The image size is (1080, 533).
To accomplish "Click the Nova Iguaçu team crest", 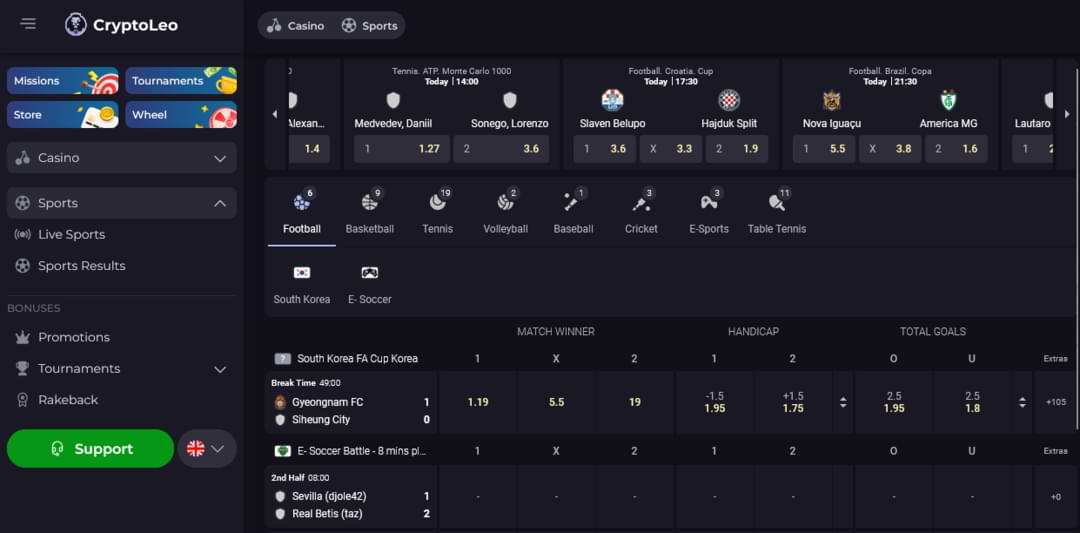I will 832,101.
